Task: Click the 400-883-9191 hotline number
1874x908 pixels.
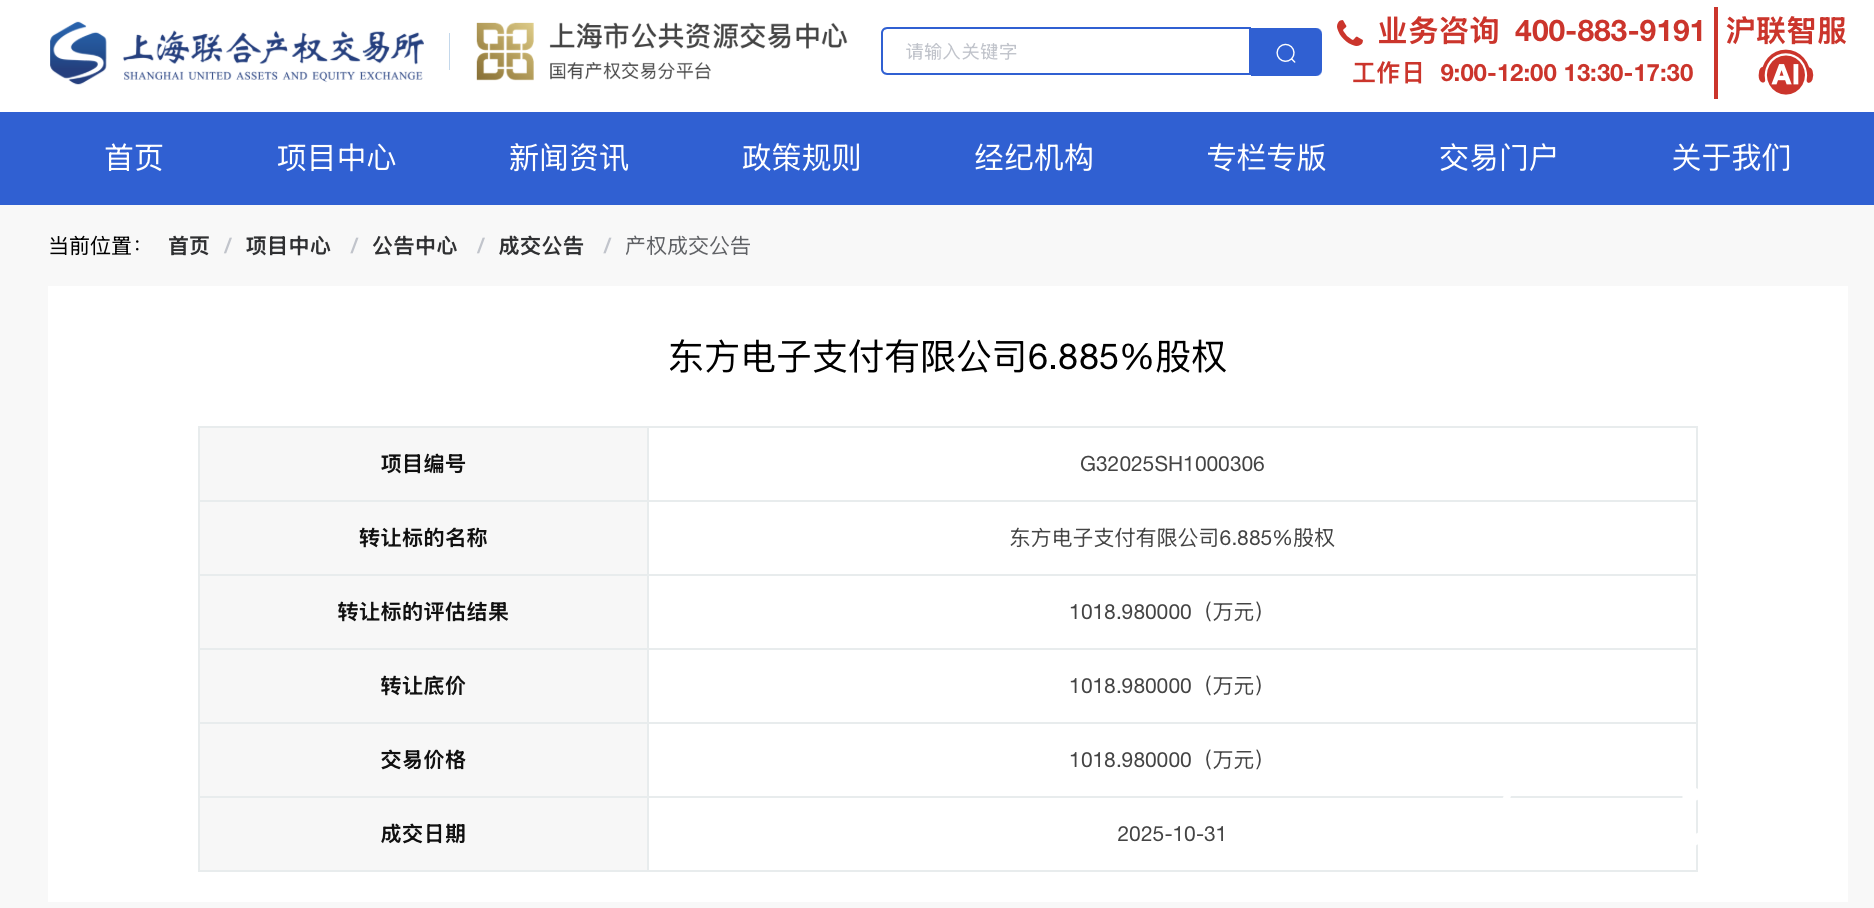Action: (1608, 31)
